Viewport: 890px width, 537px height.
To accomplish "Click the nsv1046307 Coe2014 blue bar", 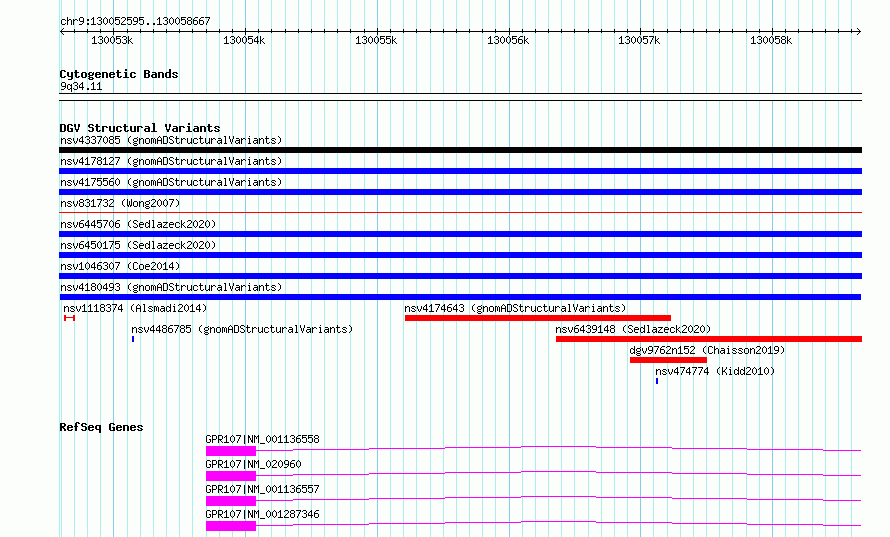I will (460, 276).
